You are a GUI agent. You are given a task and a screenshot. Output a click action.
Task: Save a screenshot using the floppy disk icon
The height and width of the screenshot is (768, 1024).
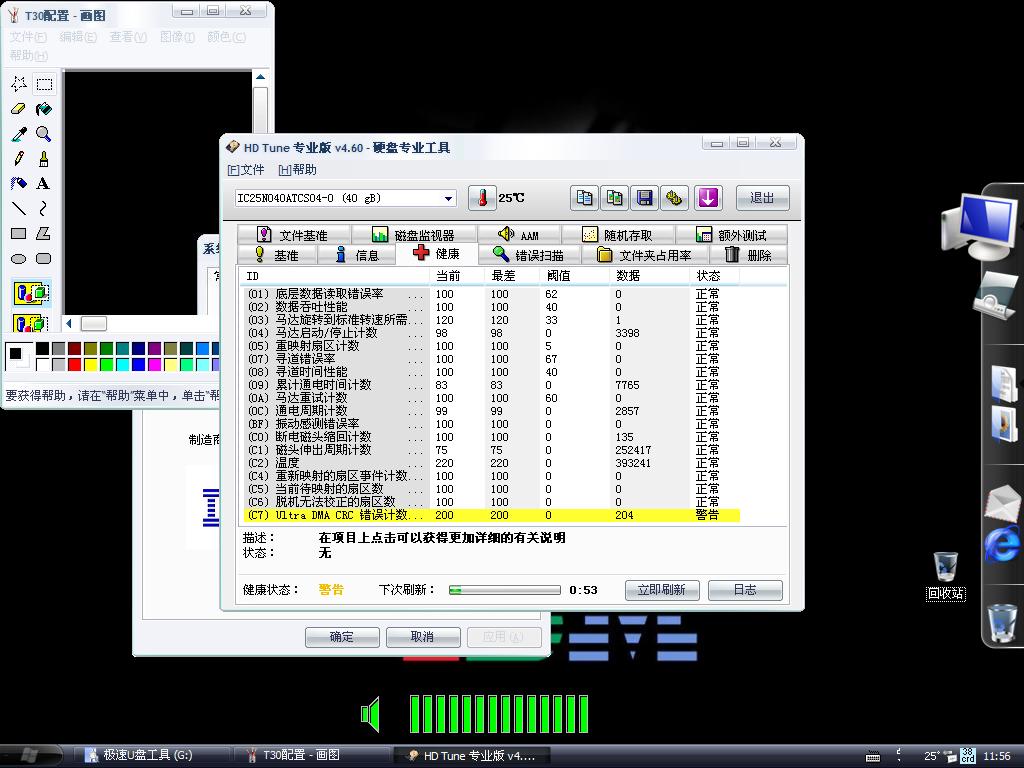tap(644, 197)
